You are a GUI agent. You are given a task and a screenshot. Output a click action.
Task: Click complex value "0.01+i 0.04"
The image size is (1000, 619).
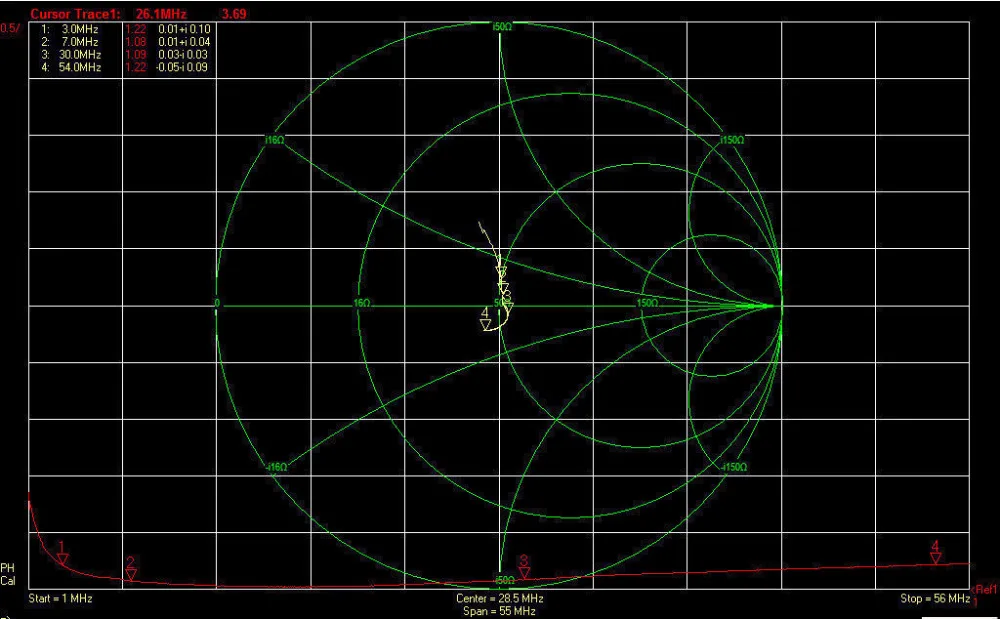pos(184,41)
